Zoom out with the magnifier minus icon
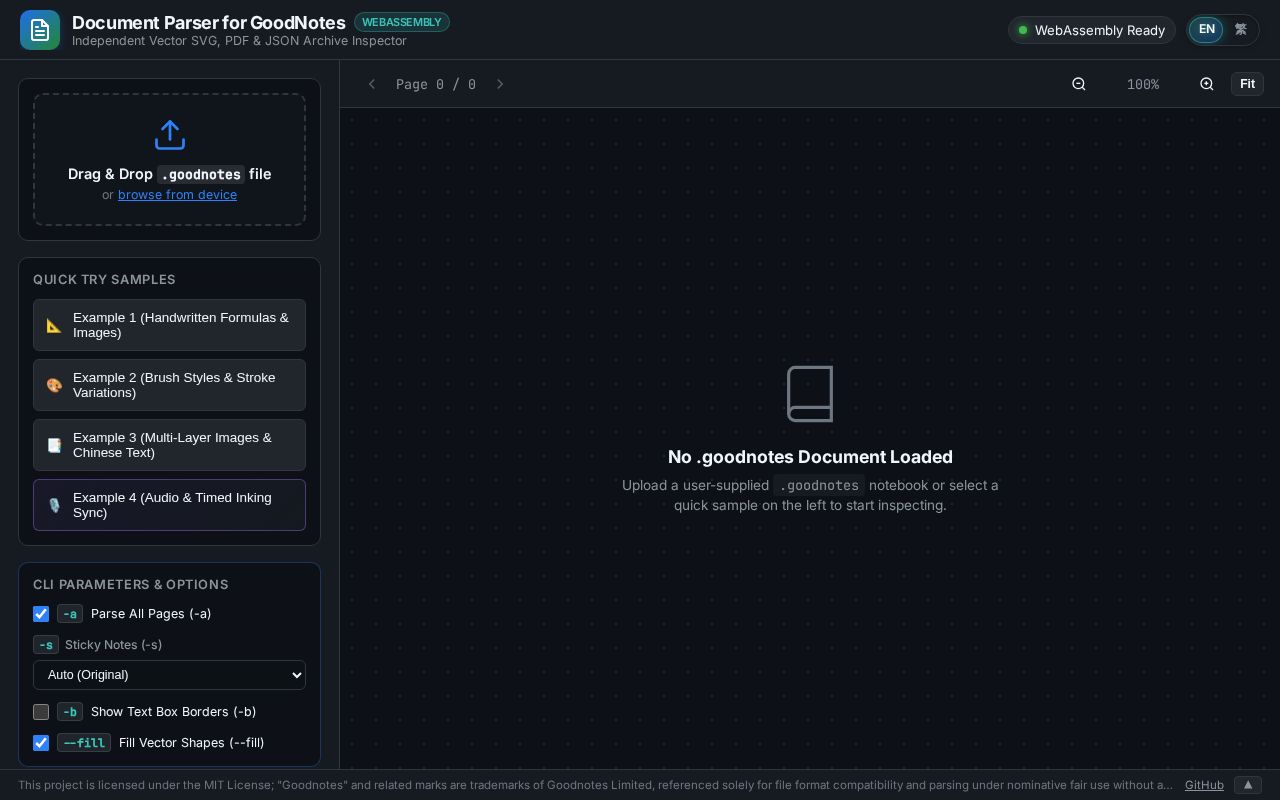 [1079, 84]
